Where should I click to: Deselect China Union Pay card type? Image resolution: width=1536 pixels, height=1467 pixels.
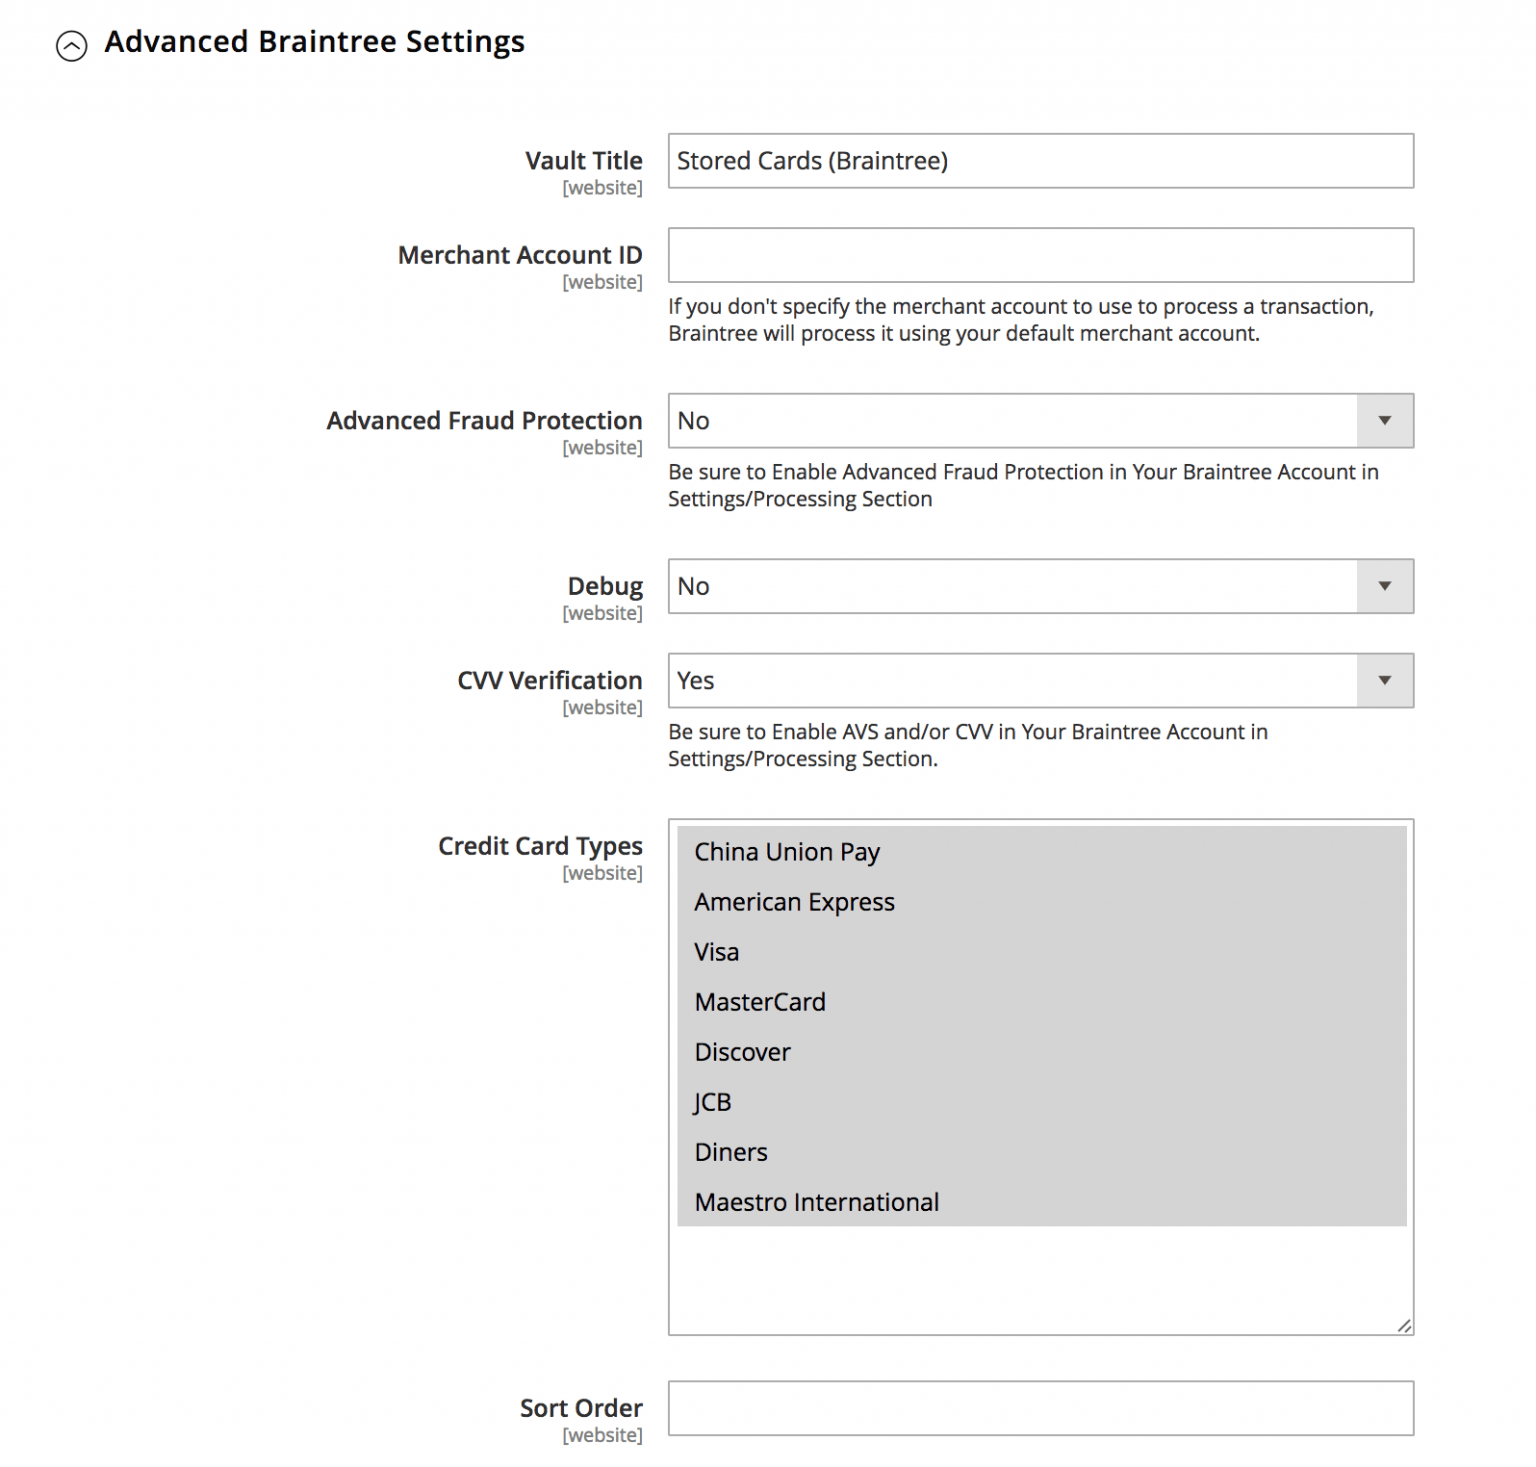pyautogui.click(x=787, y=852)
